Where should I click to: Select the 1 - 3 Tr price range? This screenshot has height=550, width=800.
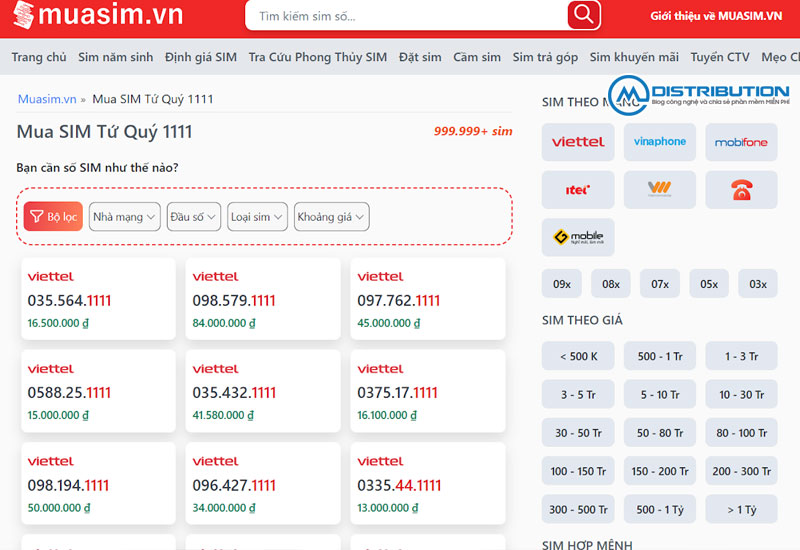pyautogui.click(x=741, y=356)
